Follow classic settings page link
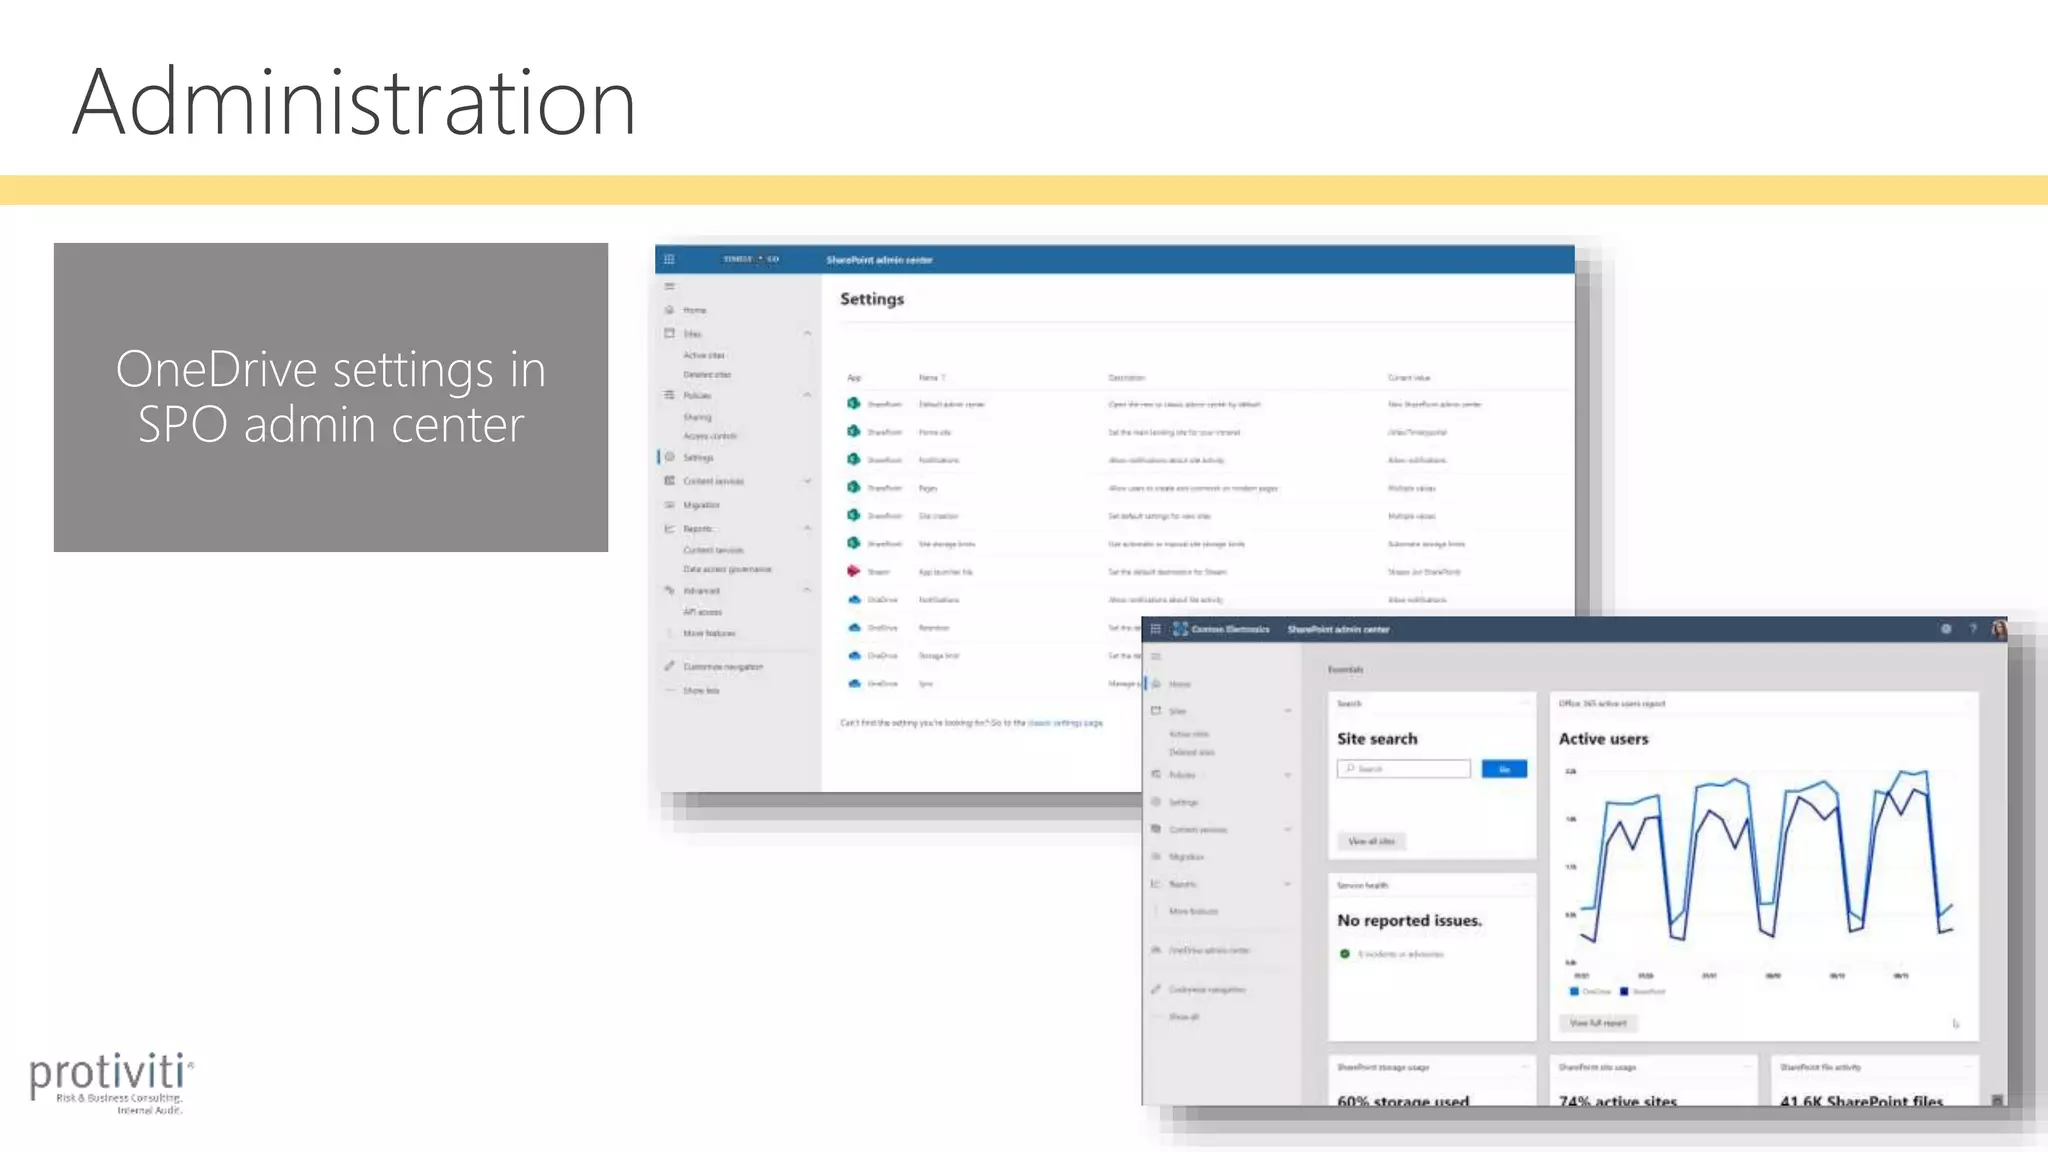Viewport: 2048px width, 1152px height. 1065,722
